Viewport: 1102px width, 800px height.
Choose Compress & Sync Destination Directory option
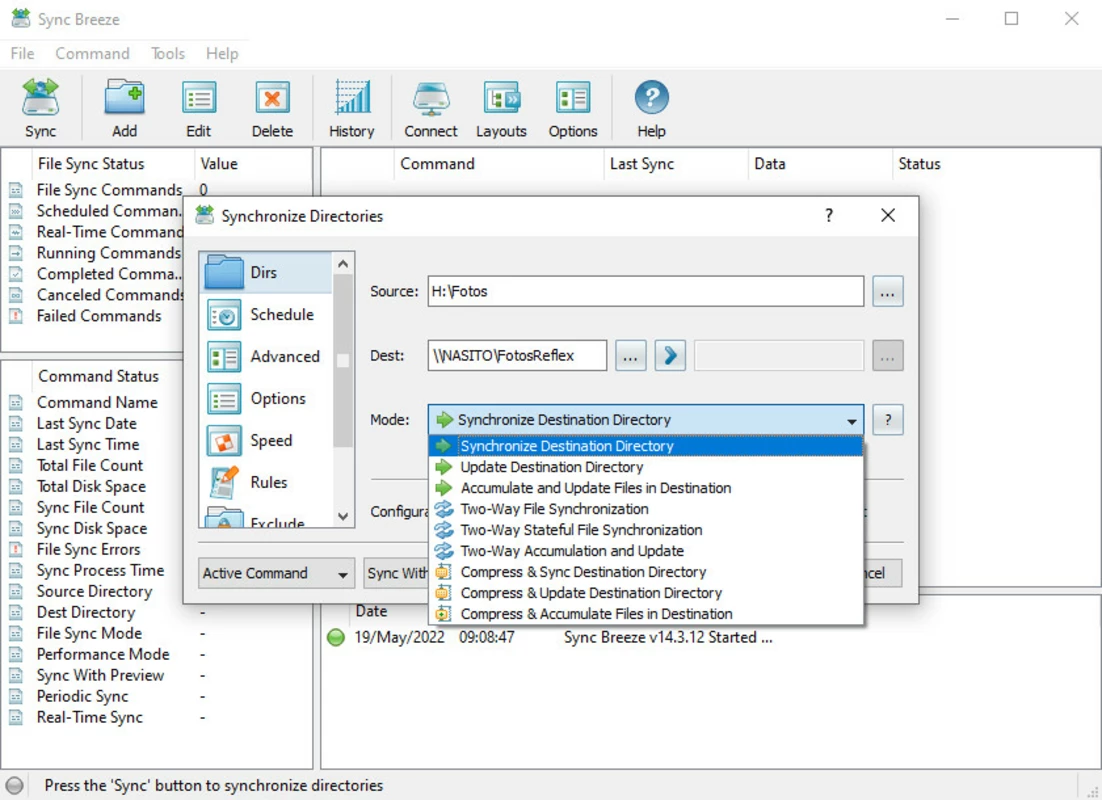[x=646, y=572]
